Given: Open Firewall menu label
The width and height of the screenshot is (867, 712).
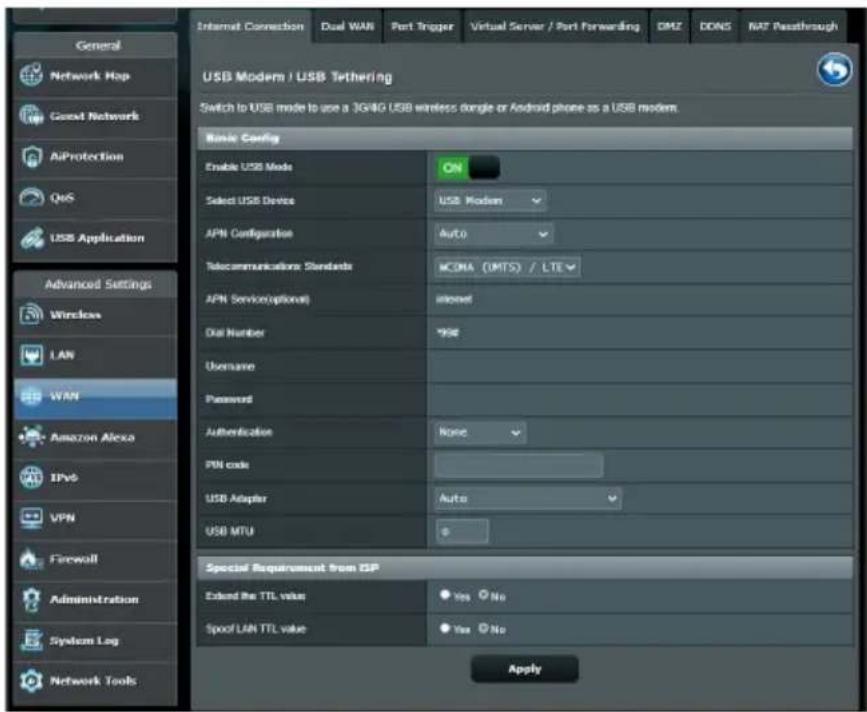Looking at the screenshot, I should point(74,559).
